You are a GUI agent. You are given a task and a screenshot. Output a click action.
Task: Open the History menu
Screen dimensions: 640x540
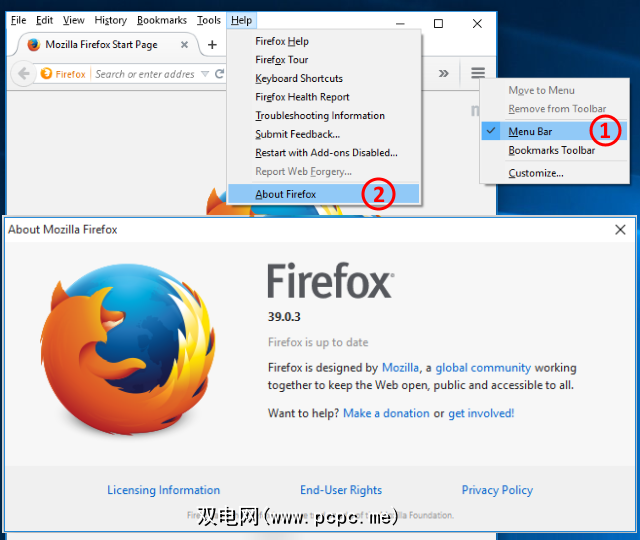tap(111, 20)
